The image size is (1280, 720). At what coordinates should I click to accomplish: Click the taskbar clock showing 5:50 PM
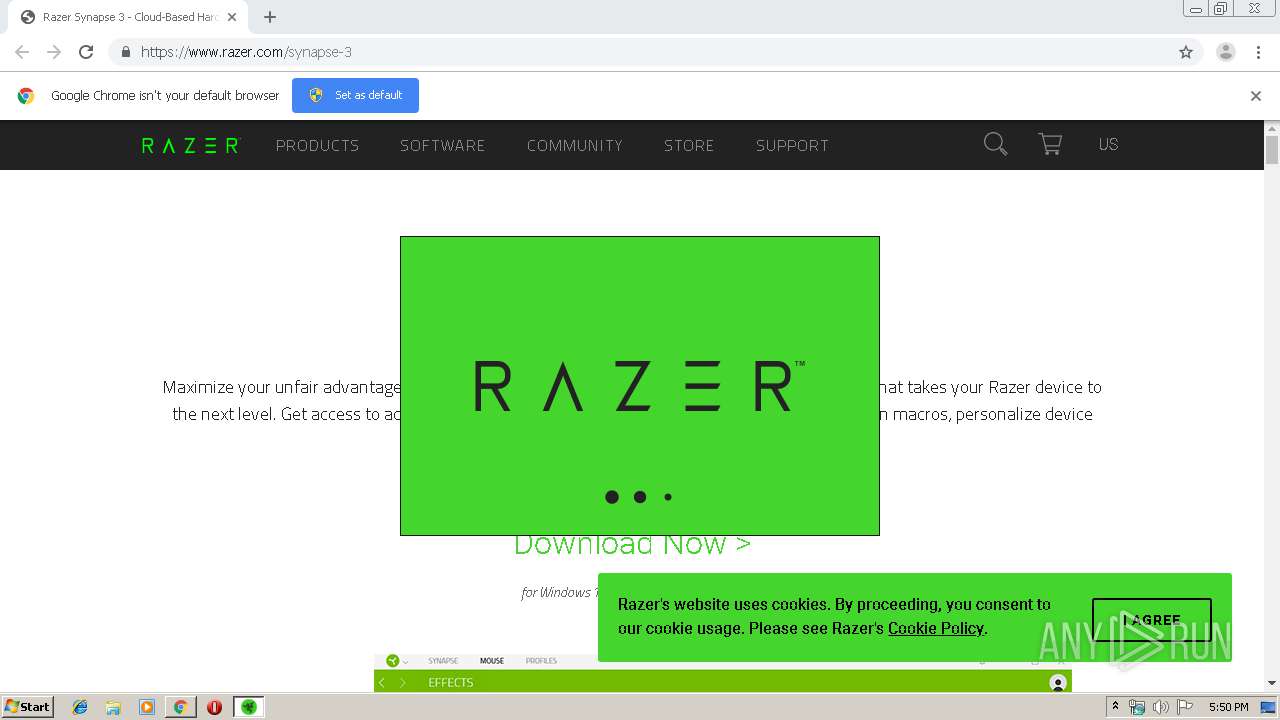pos(1228,707)
